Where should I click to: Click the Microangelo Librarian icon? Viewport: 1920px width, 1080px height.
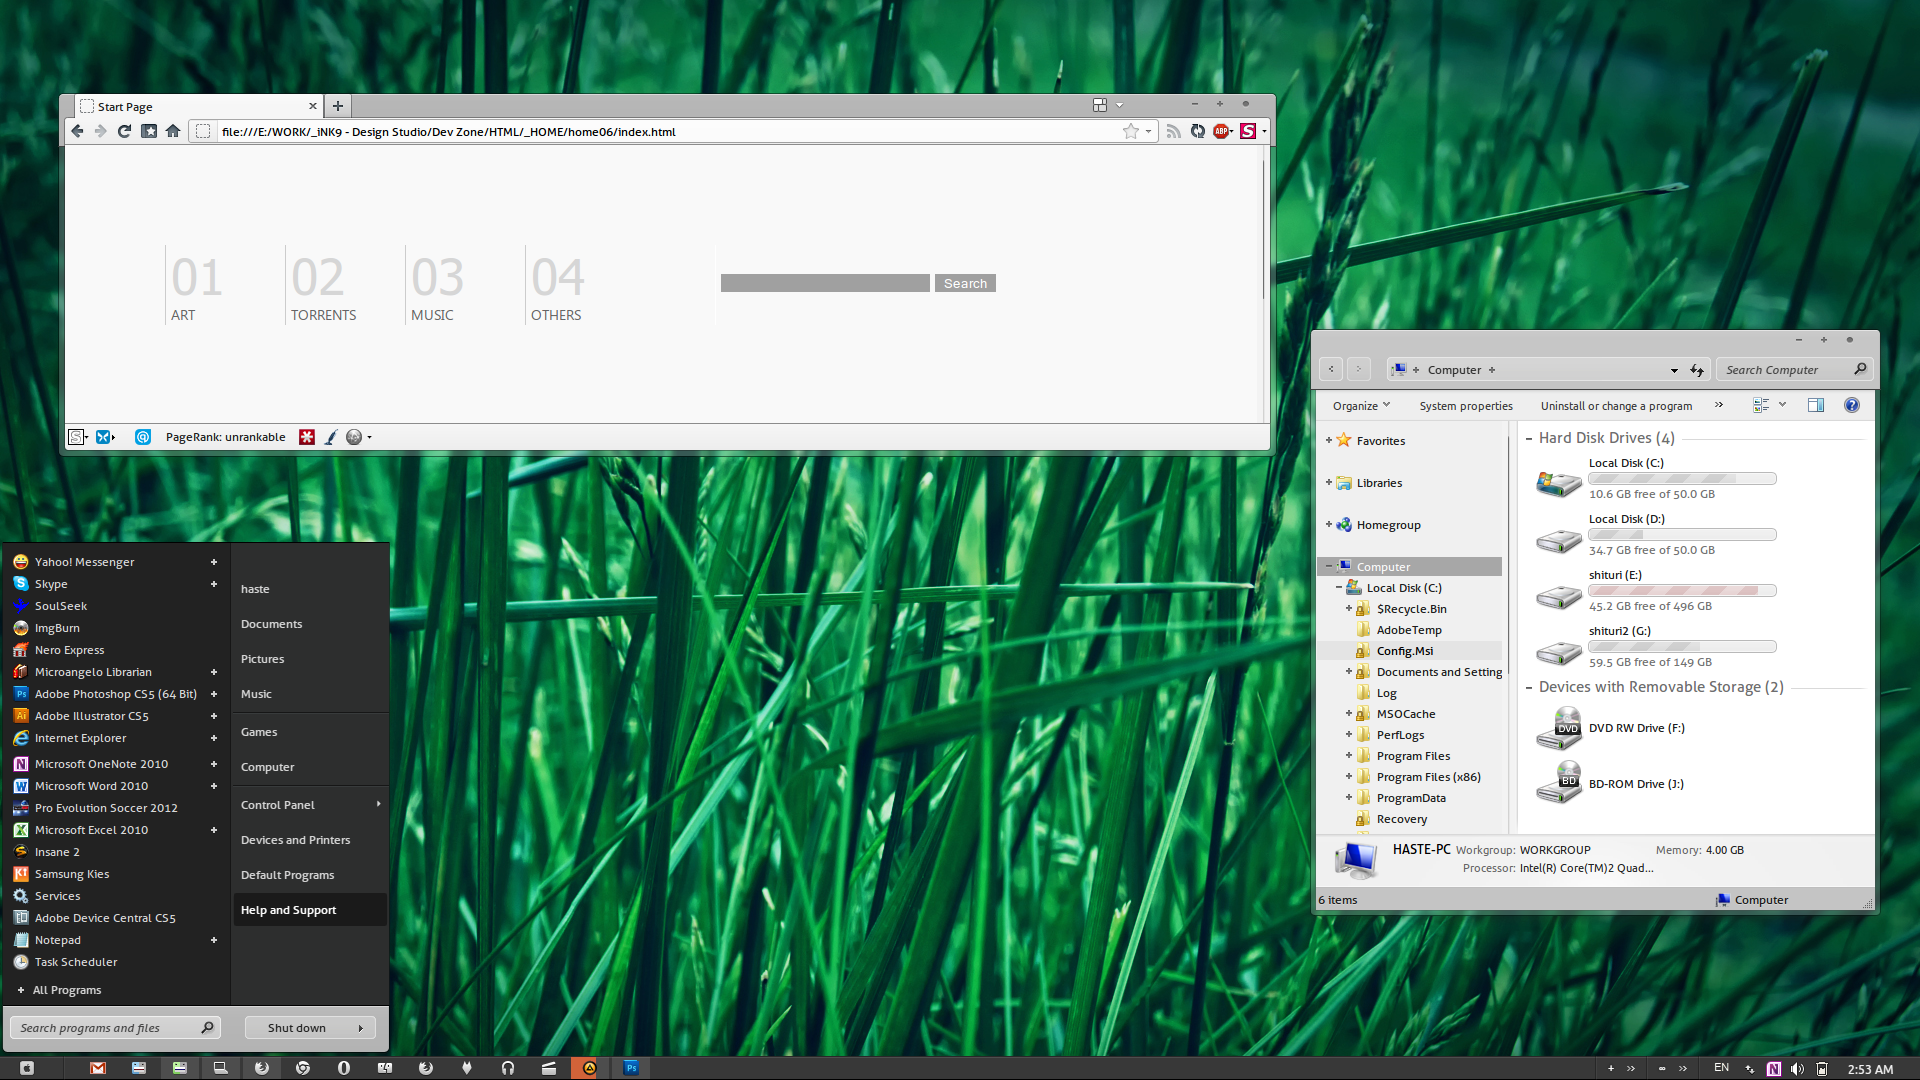click(20, 671)
